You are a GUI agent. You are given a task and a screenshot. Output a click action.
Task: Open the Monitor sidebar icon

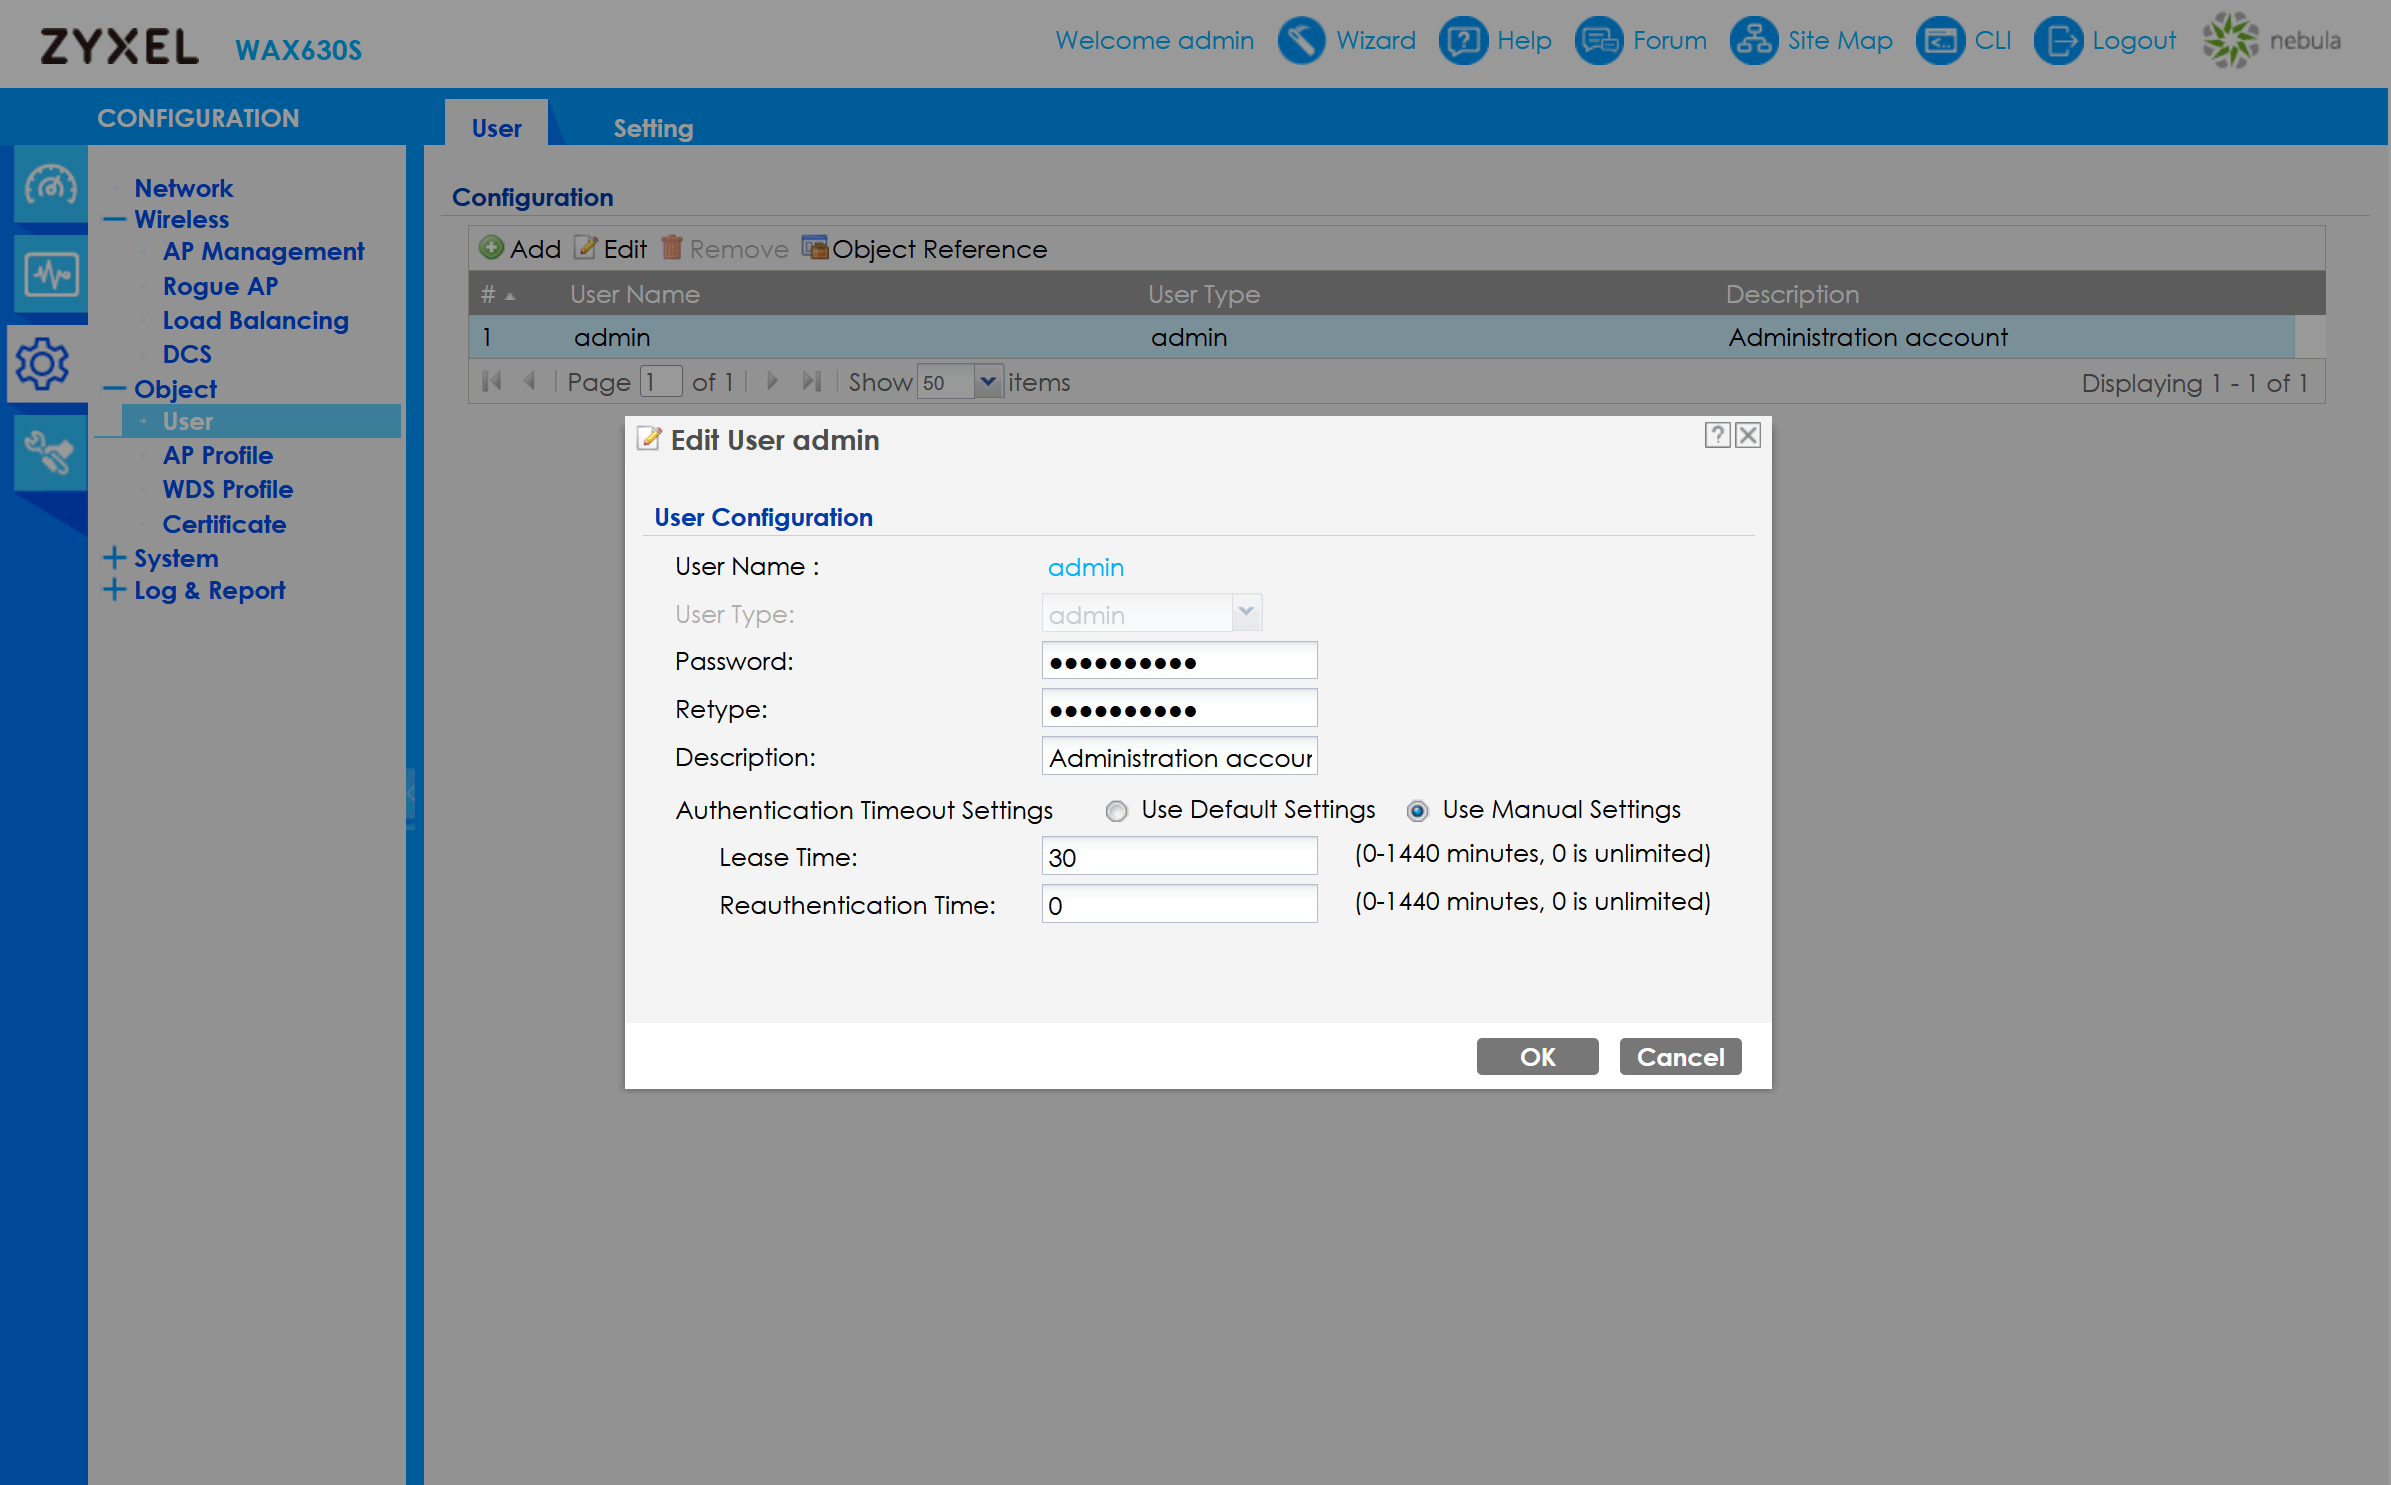coord(50,274)
